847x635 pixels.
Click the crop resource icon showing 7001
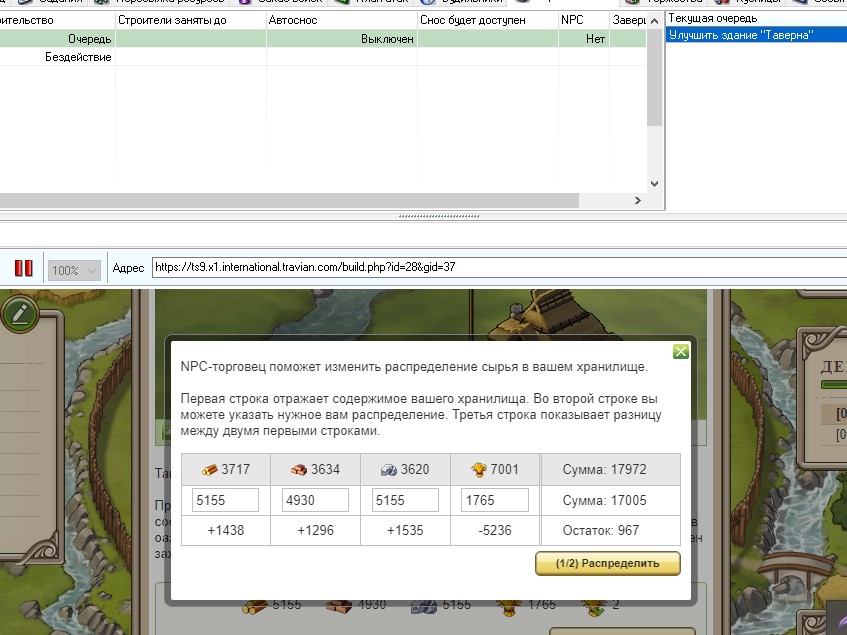(479, 470)
